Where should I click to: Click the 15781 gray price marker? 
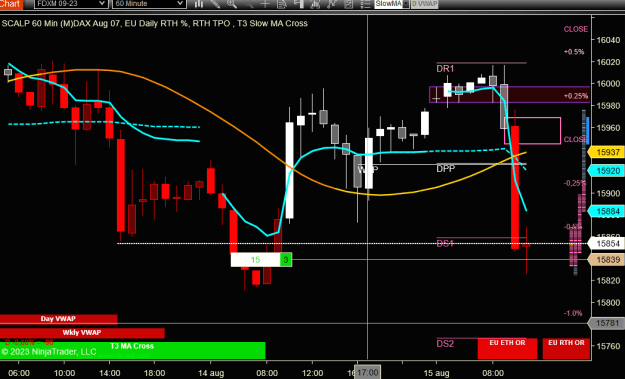pos(607,323)
